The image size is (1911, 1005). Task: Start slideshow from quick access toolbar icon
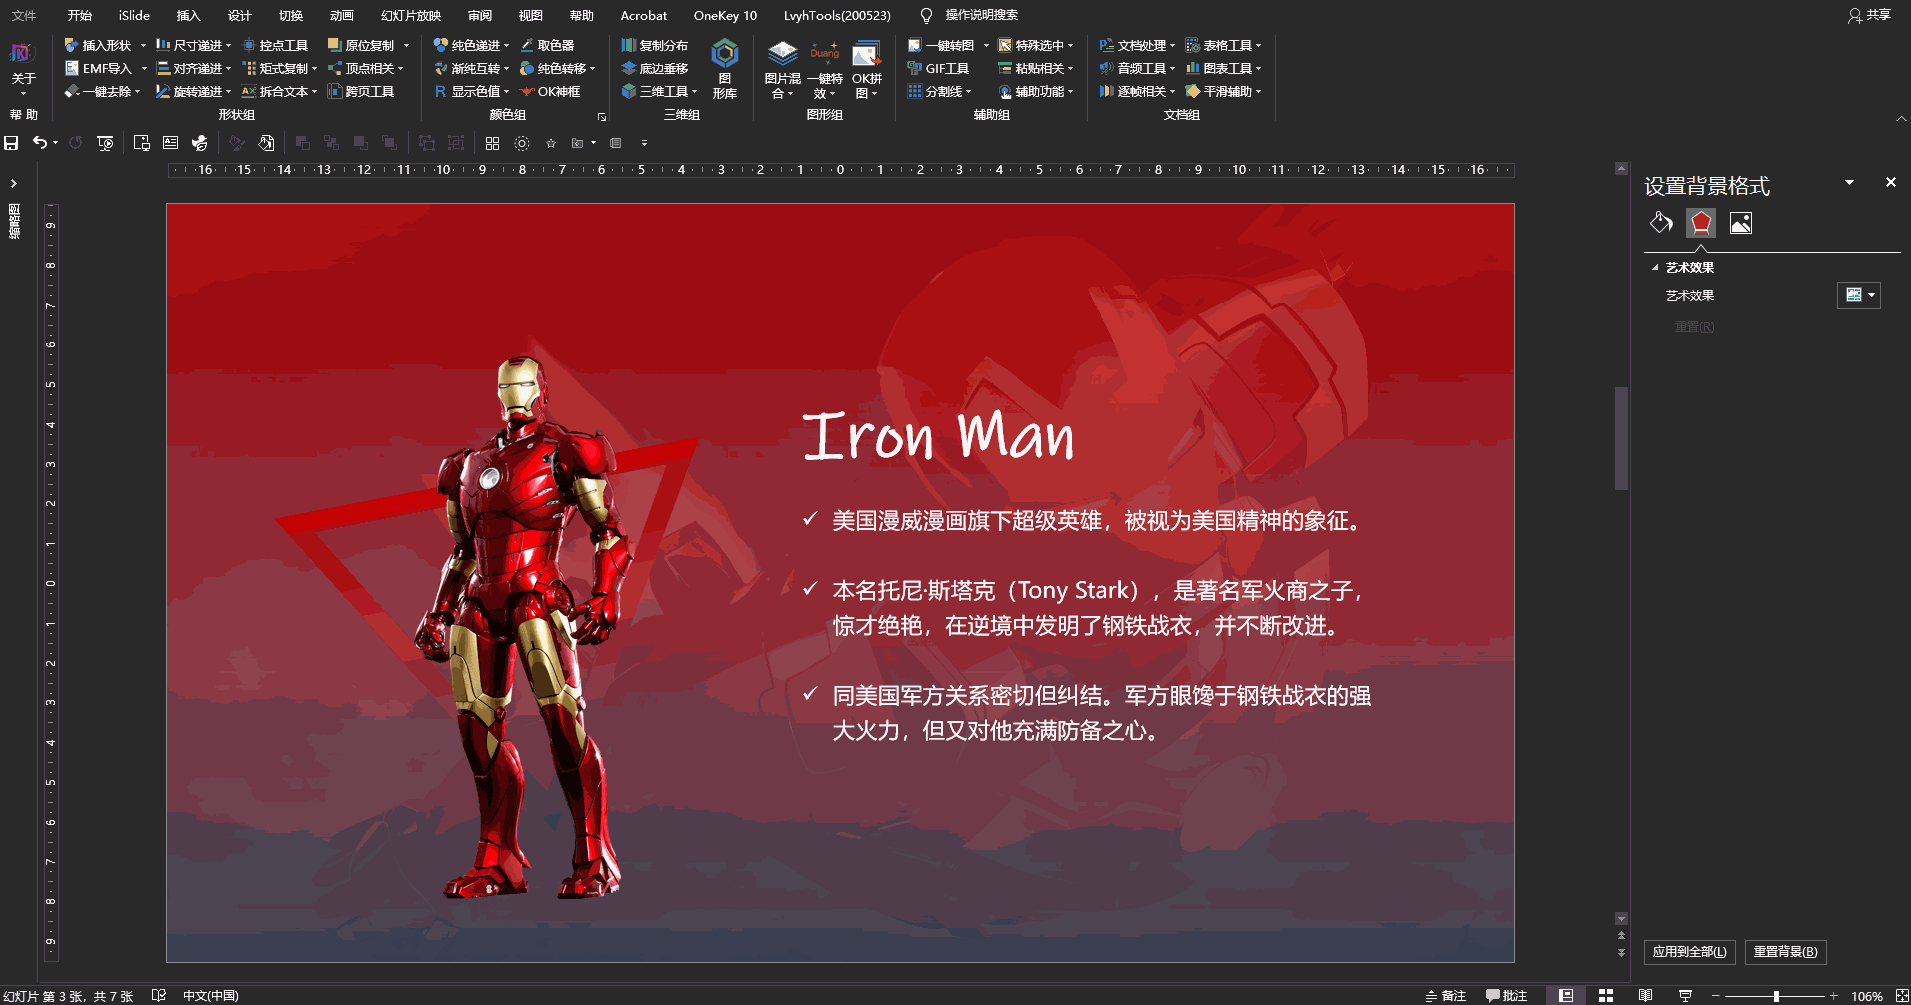(105, 143)
